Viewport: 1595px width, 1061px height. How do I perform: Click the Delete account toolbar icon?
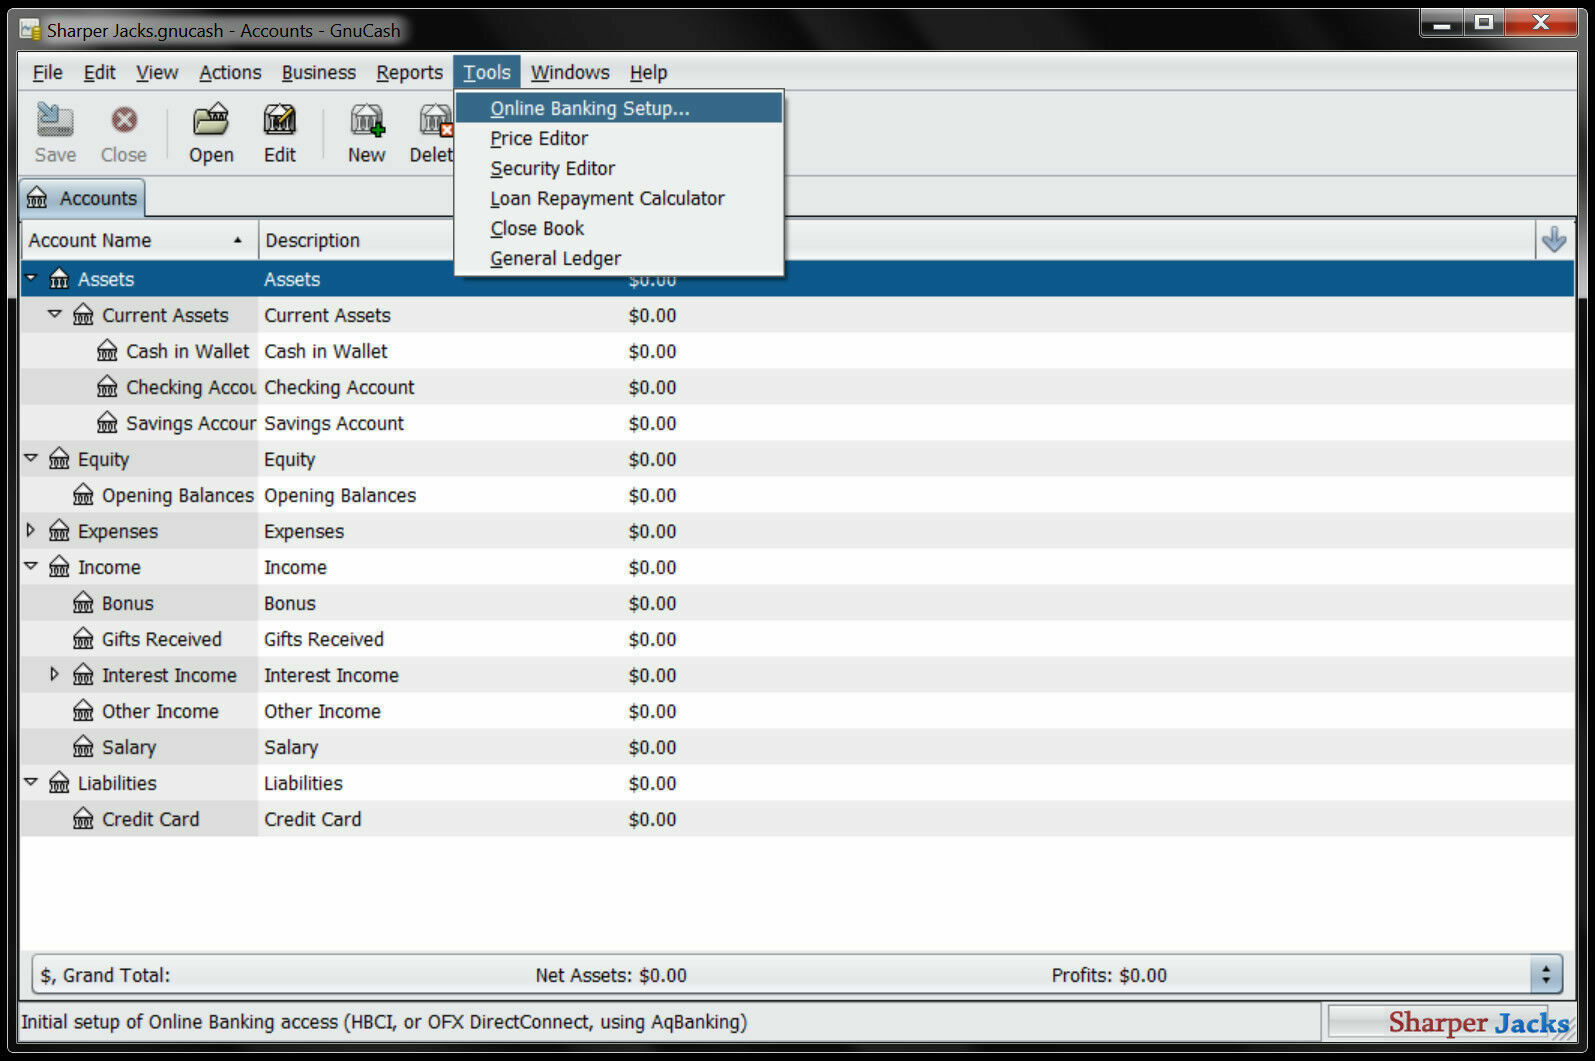click(x=435, y=121)
